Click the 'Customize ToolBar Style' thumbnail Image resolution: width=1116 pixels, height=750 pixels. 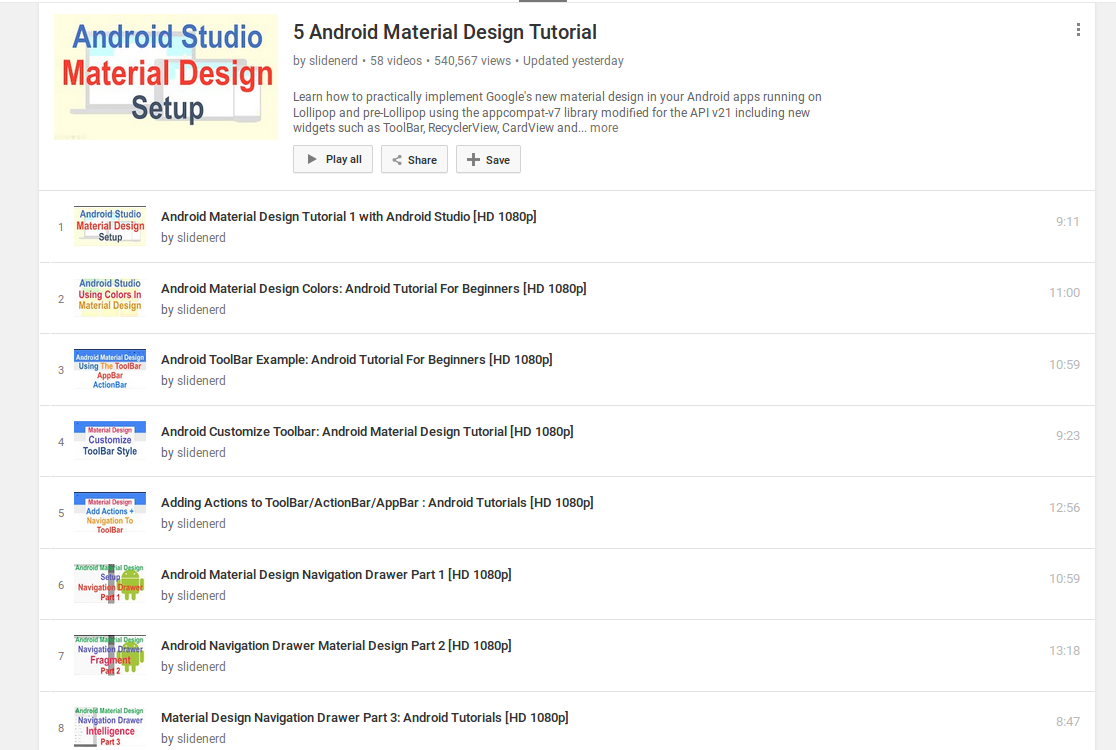pyautogui.click(x=110, y=441)
